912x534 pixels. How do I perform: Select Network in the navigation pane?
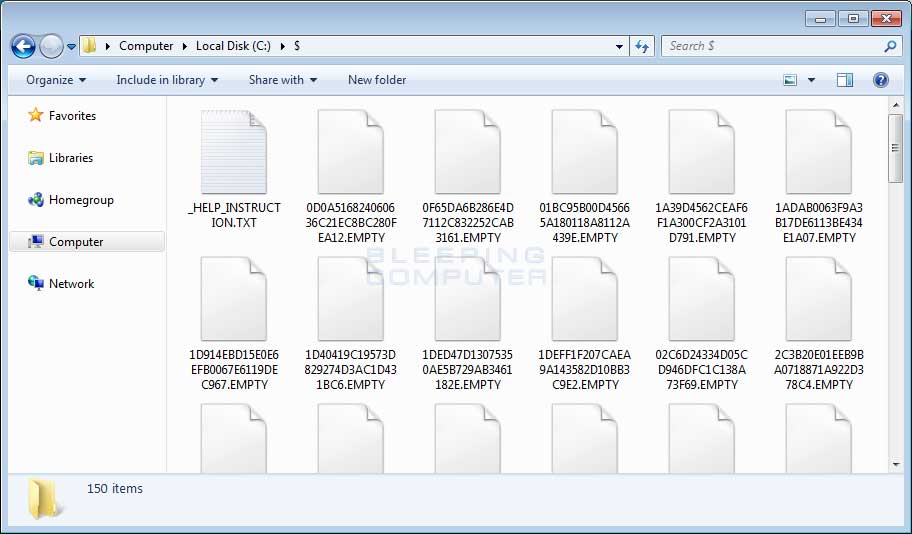(72, 284)
